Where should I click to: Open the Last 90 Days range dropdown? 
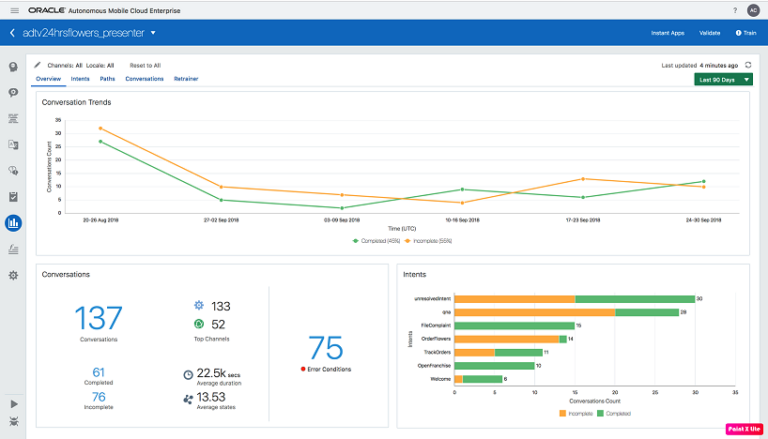tap(722, 79)
